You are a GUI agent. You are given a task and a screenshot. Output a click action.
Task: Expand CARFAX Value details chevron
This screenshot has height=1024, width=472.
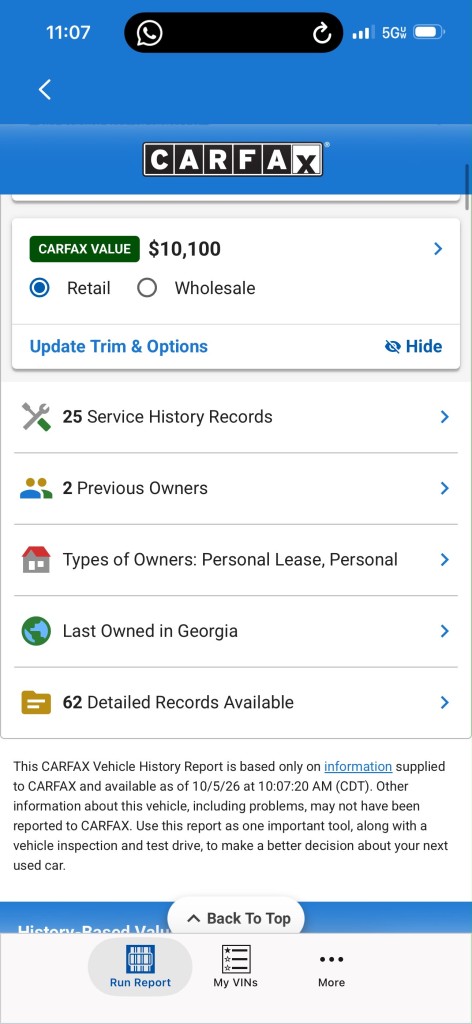click(x=438, y=249)
